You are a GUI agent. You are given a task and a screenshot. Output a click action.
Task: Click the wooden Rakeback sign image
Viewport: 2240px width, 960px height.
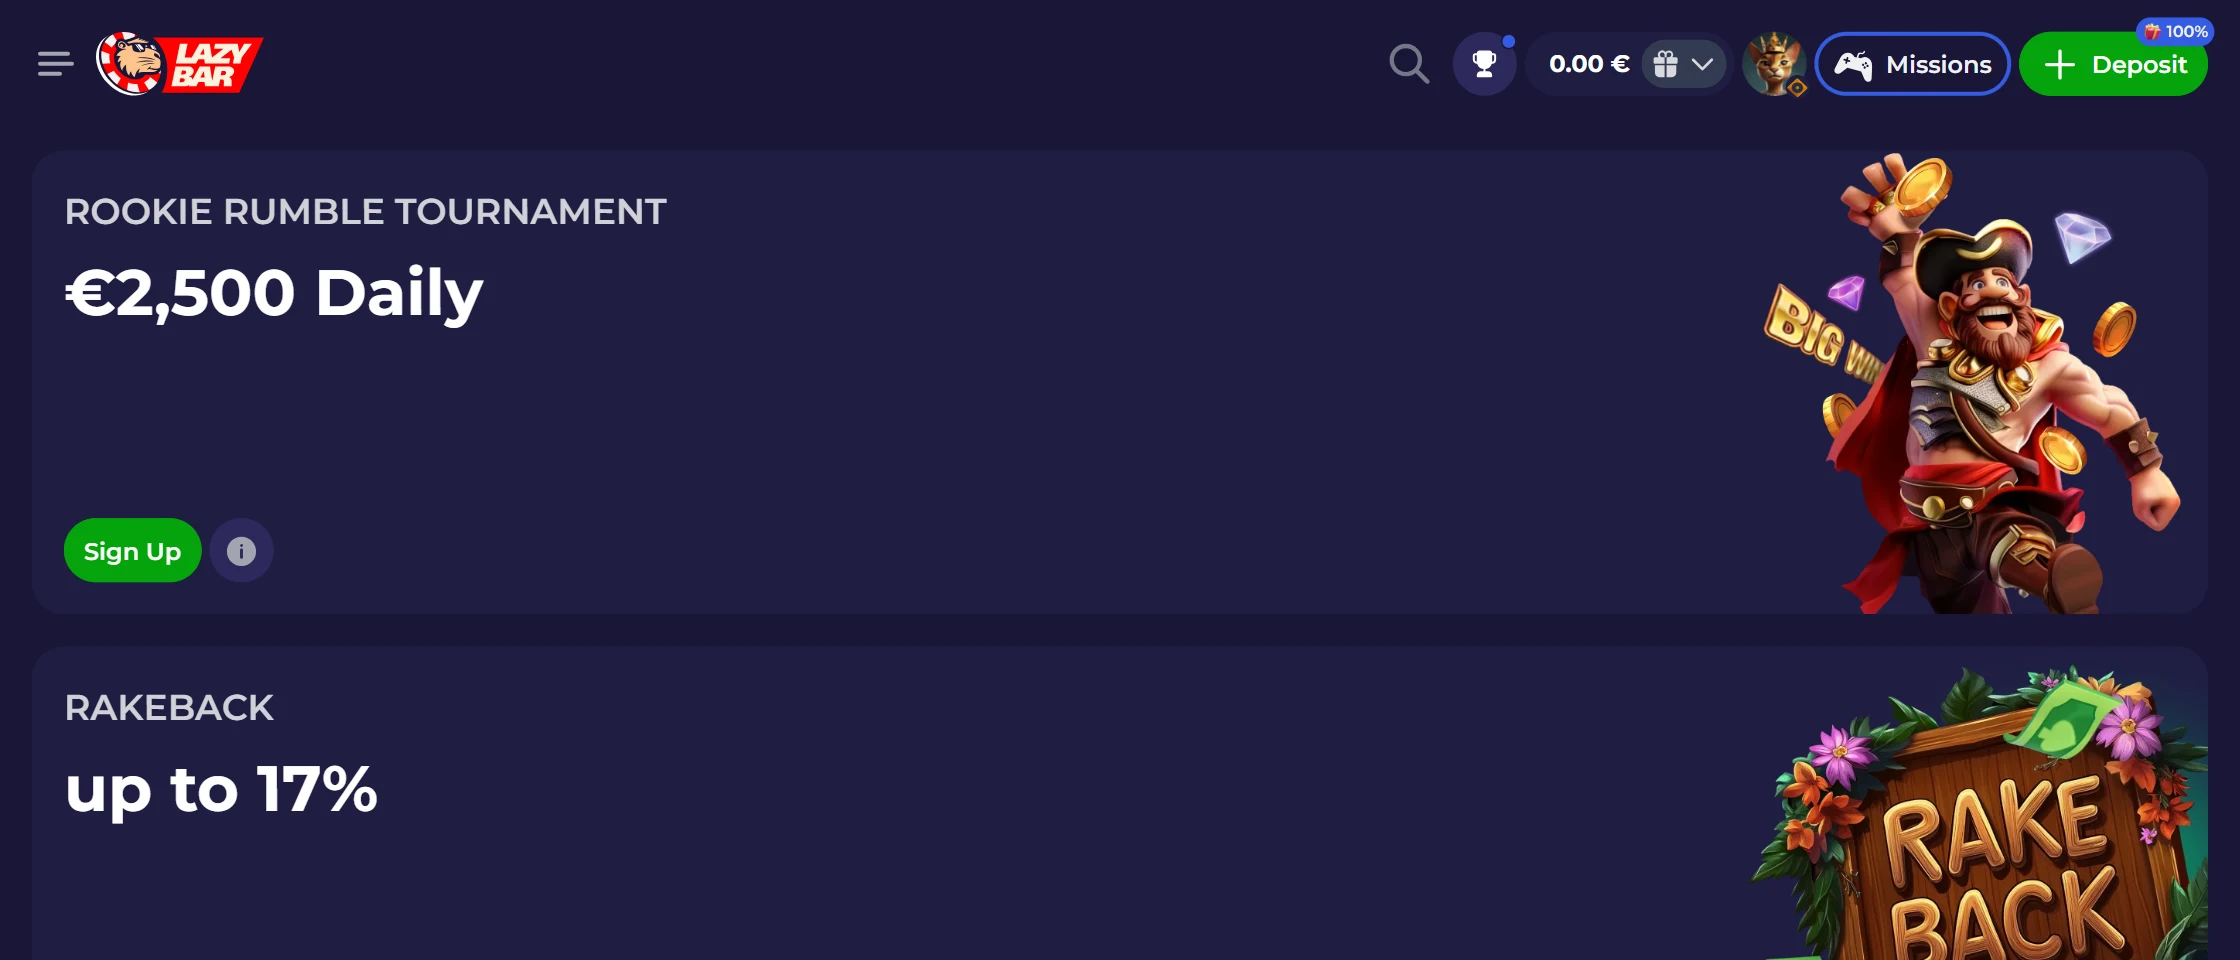tap(1990, 830)
